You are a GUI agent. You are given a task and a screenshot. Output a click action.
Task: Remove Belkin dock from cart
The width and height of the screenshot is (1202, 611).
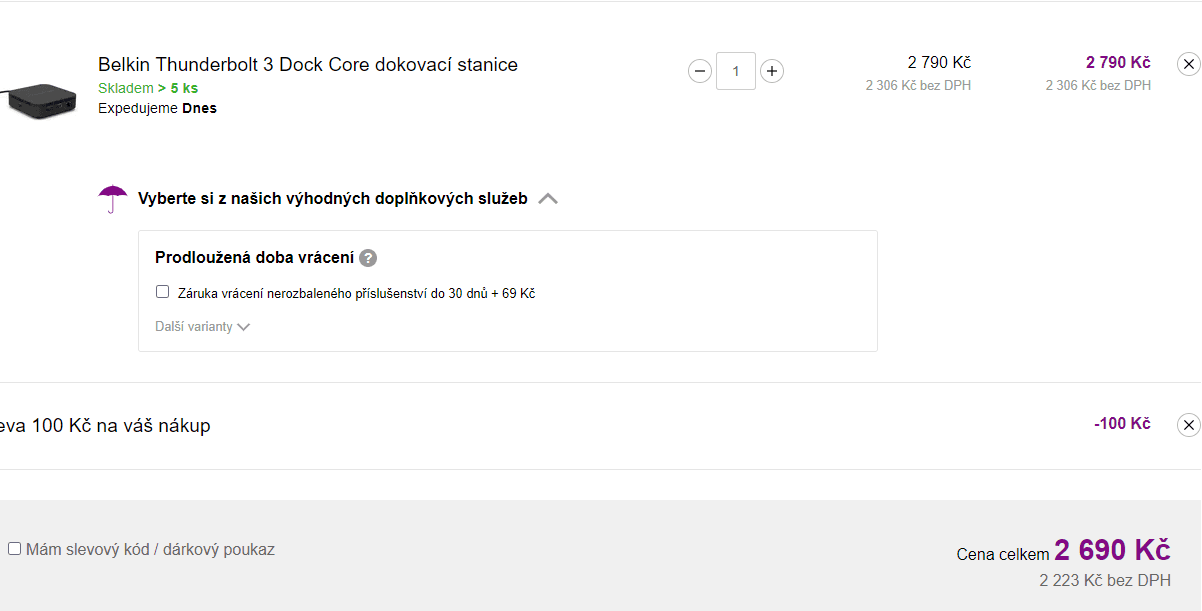point(1188,64)
